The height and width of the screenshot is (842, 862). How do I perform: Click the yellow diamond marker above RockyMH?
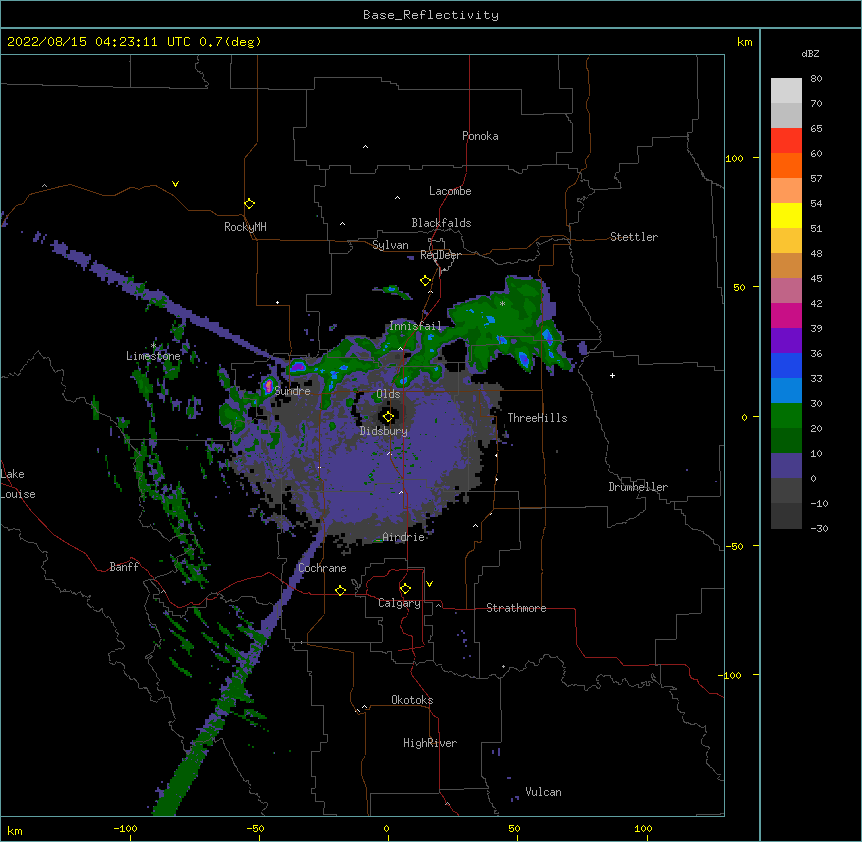250,204
